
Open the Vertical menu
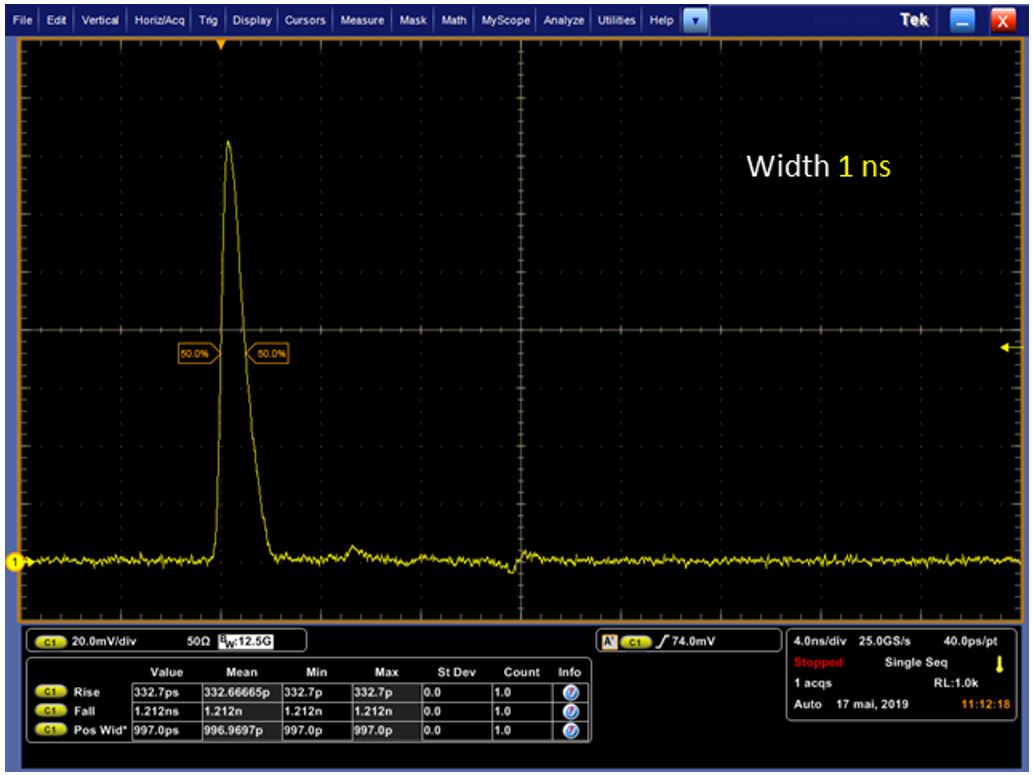click(100, 20)
